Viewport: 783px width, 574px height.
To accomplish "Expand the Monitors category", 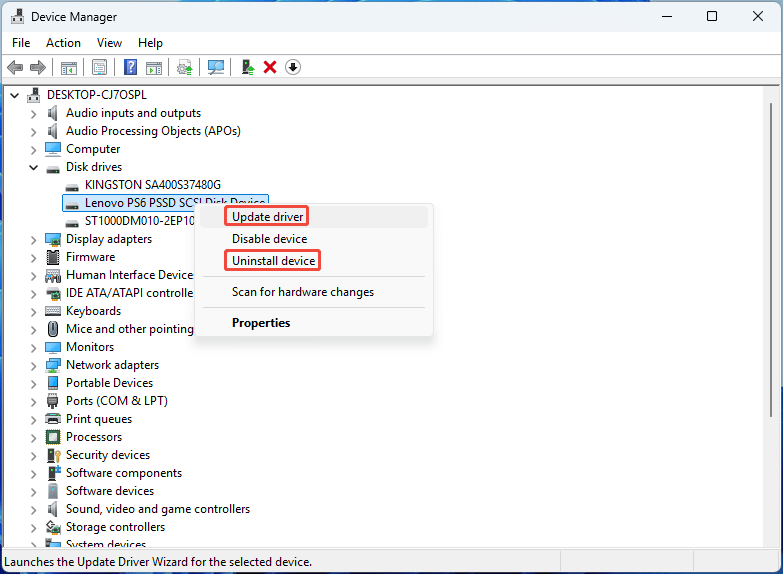I will [33, 348].
